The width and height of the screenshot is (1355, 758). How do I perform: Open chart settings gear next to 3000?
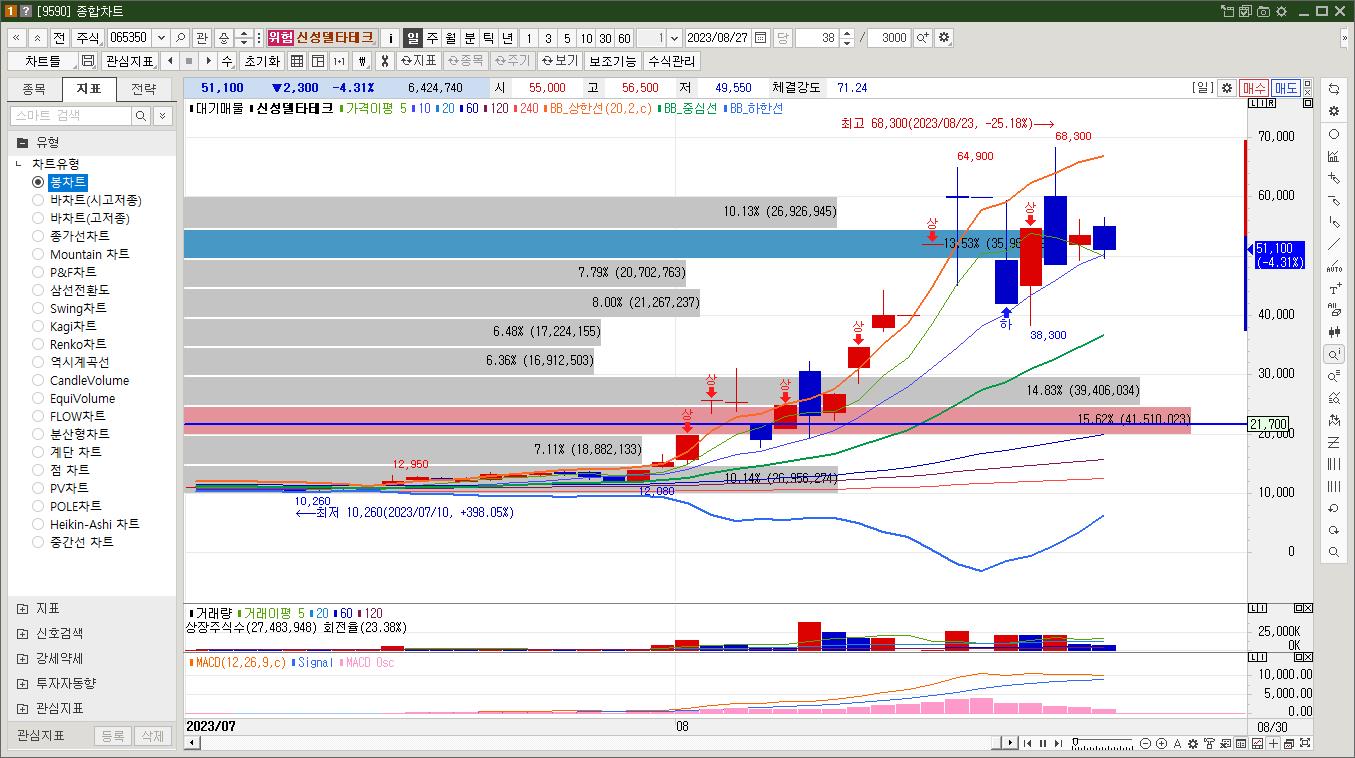(944, 38)
